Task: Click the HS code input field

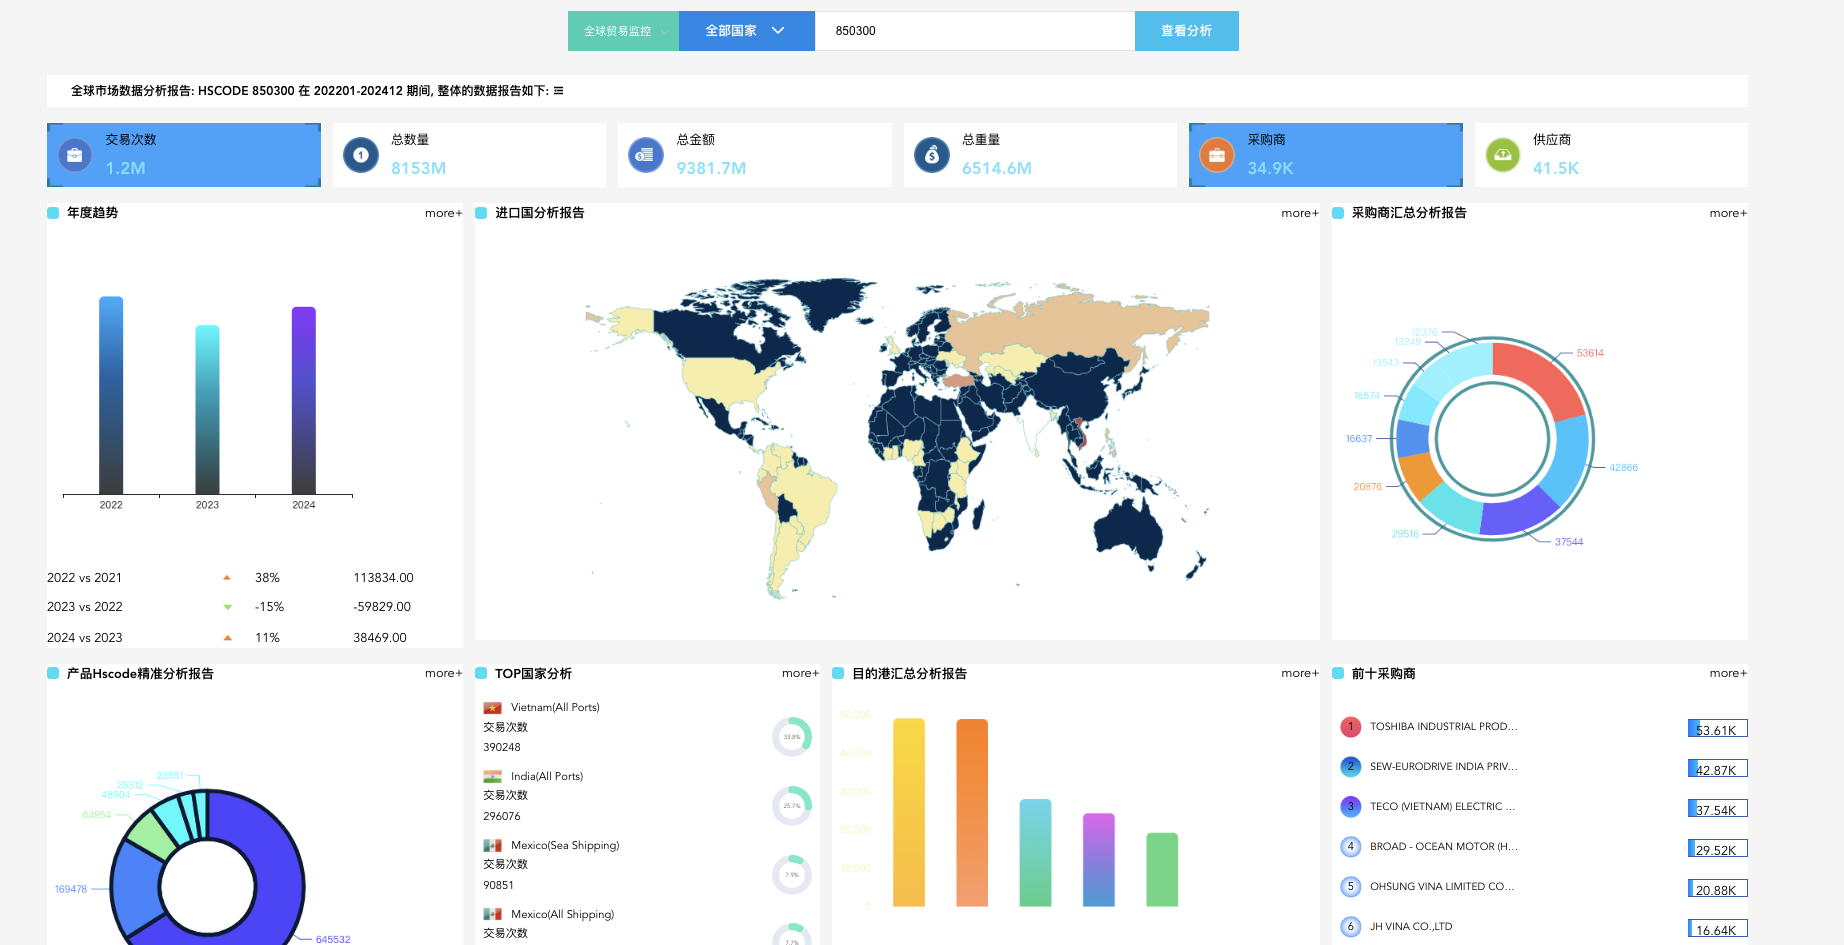Action: pyautogui.click(x=974, y=31)
